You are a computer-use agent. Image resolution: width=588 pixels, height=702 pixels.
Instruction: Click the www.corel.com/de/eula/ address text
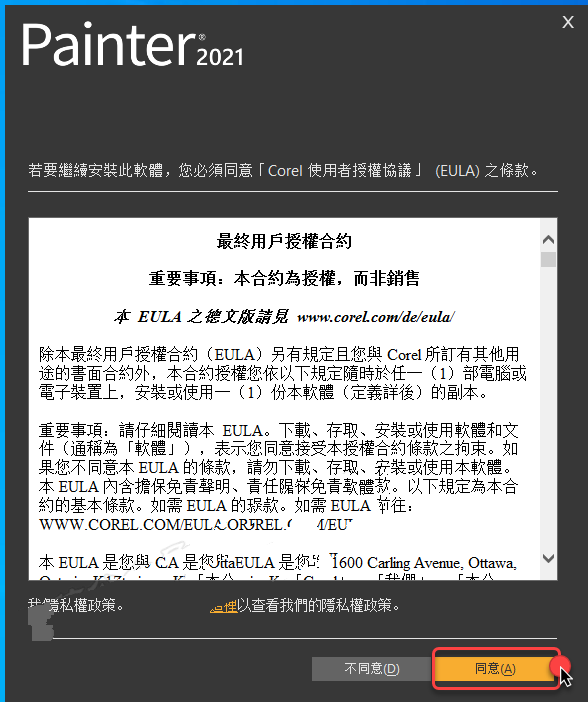(376, 317)
